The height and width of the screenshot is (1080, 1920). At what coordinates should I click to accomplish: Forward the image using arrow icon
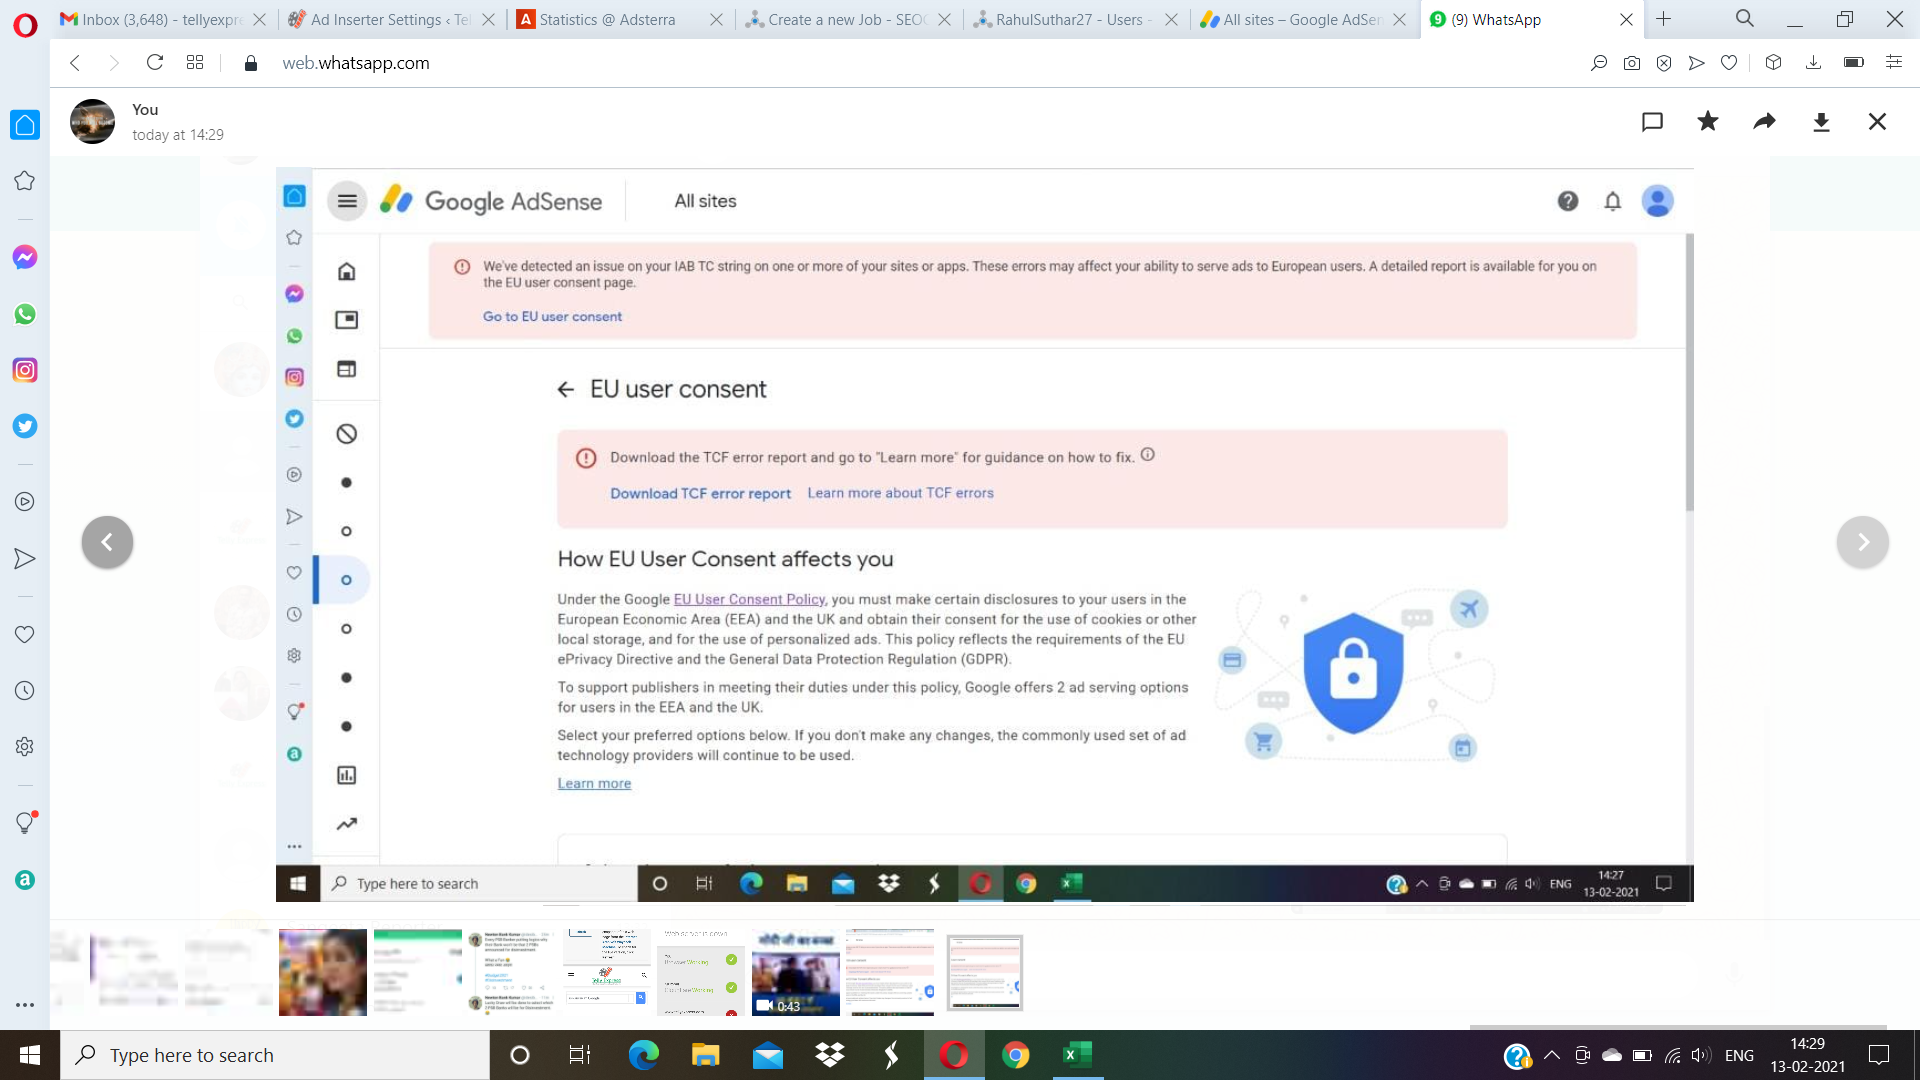pos(1765,122)
